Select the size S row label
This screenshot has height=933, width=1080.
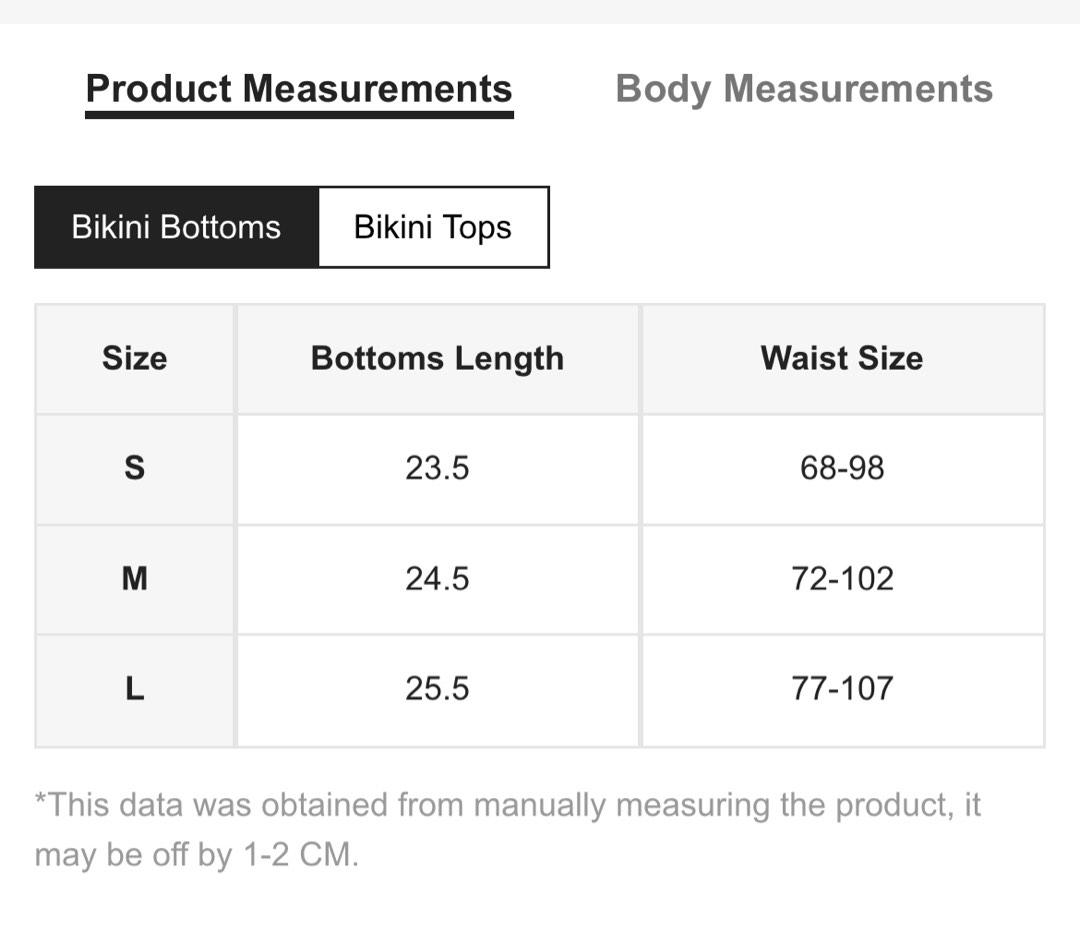tap(135, 469)
